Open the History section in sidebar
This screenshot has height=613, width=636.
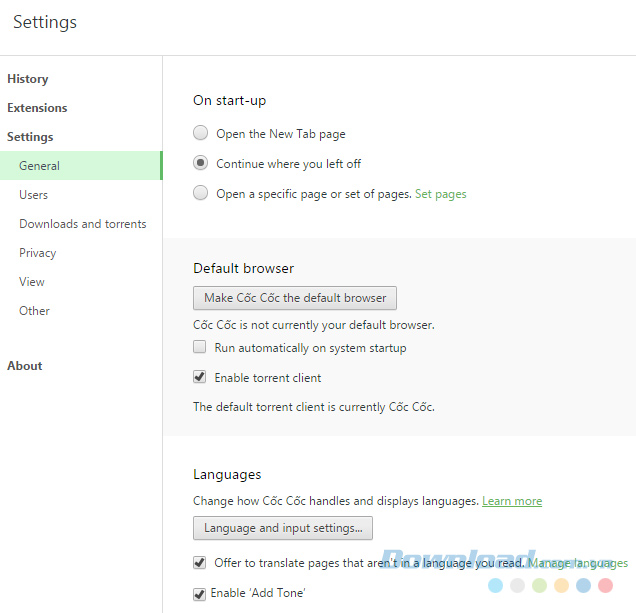(28, 79)
